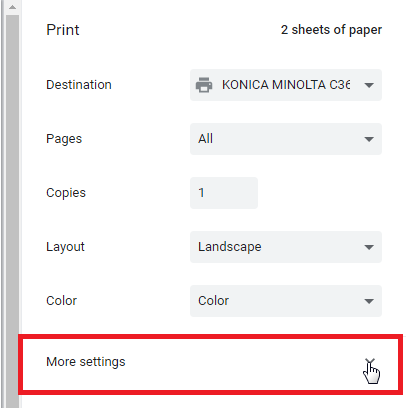Click the 'More settings' label
The height and width of the screenshot is (408, 406).
86,362
